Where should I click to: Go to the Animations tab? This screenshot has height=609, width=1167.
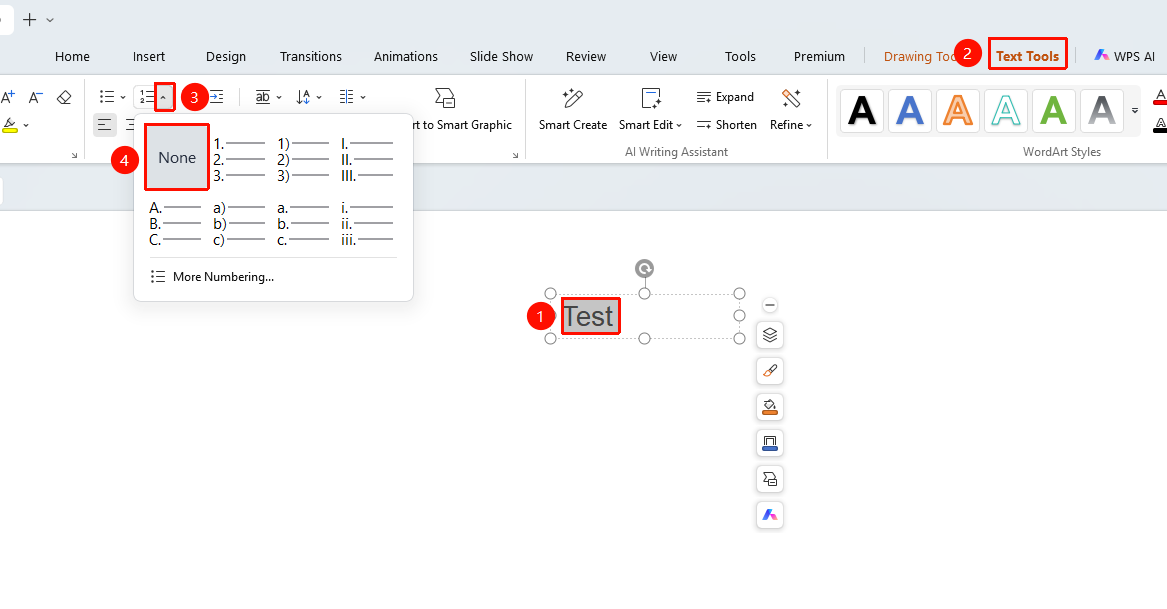406,57
